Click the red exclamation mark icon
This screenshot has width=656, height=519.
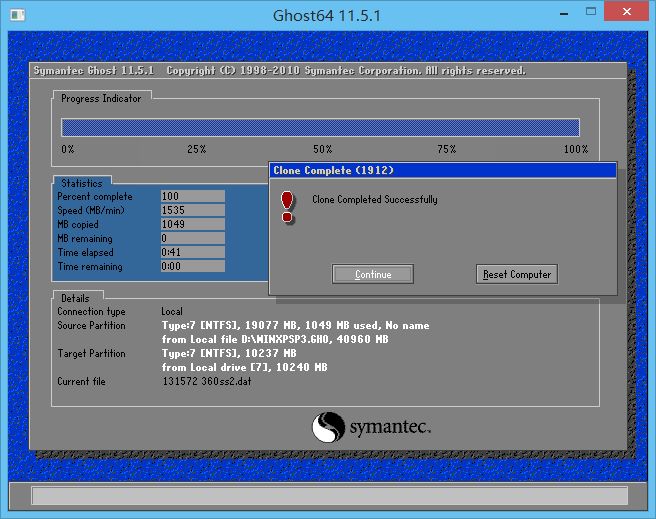pyautogui.click(x=288, y=205)
